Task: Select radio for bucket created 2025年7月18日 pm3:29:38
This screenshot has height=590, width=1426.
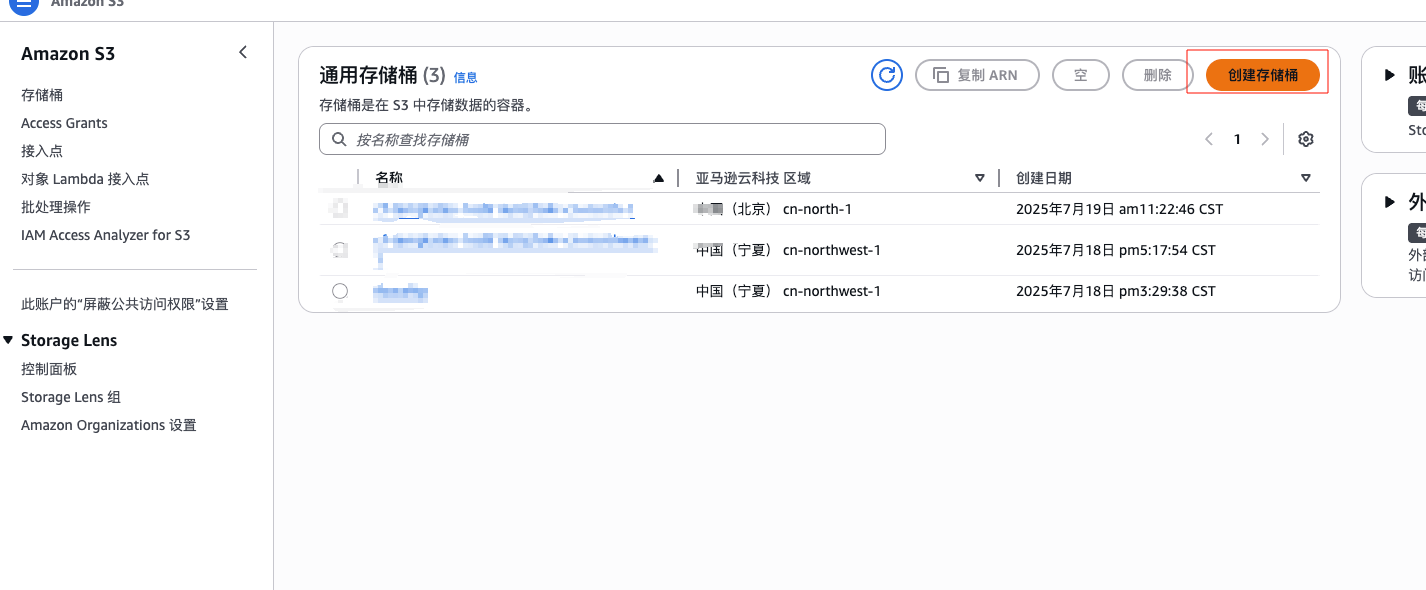Action: [340, 291]
